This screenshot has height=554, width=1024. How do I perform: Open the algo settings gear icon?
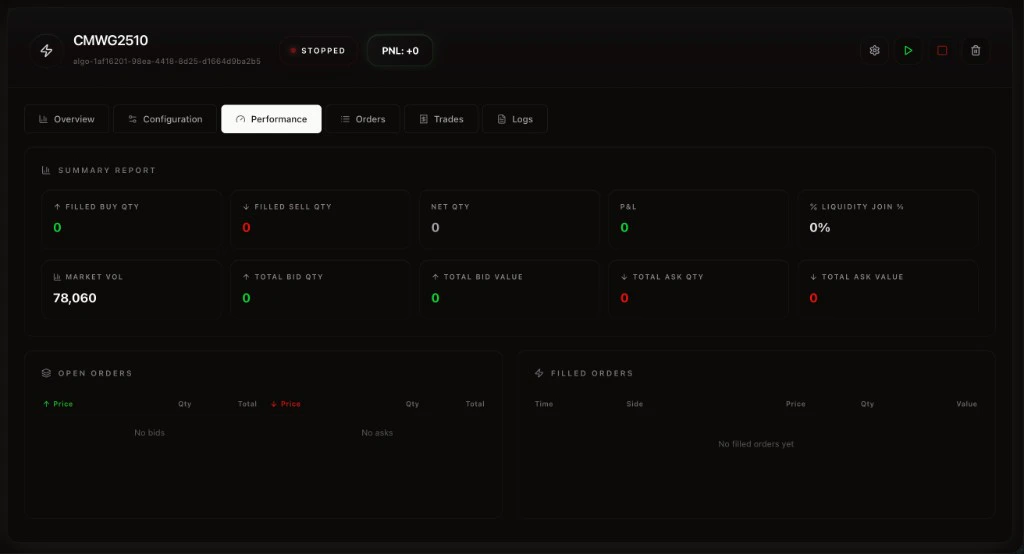point(874,50)
